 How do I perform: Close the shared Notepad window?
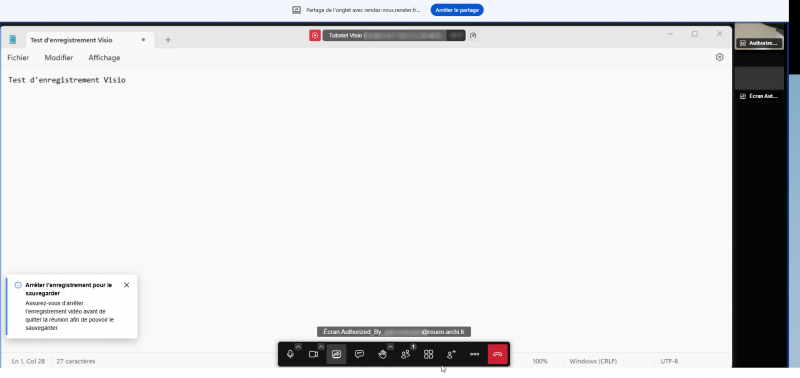pos(719,34)
